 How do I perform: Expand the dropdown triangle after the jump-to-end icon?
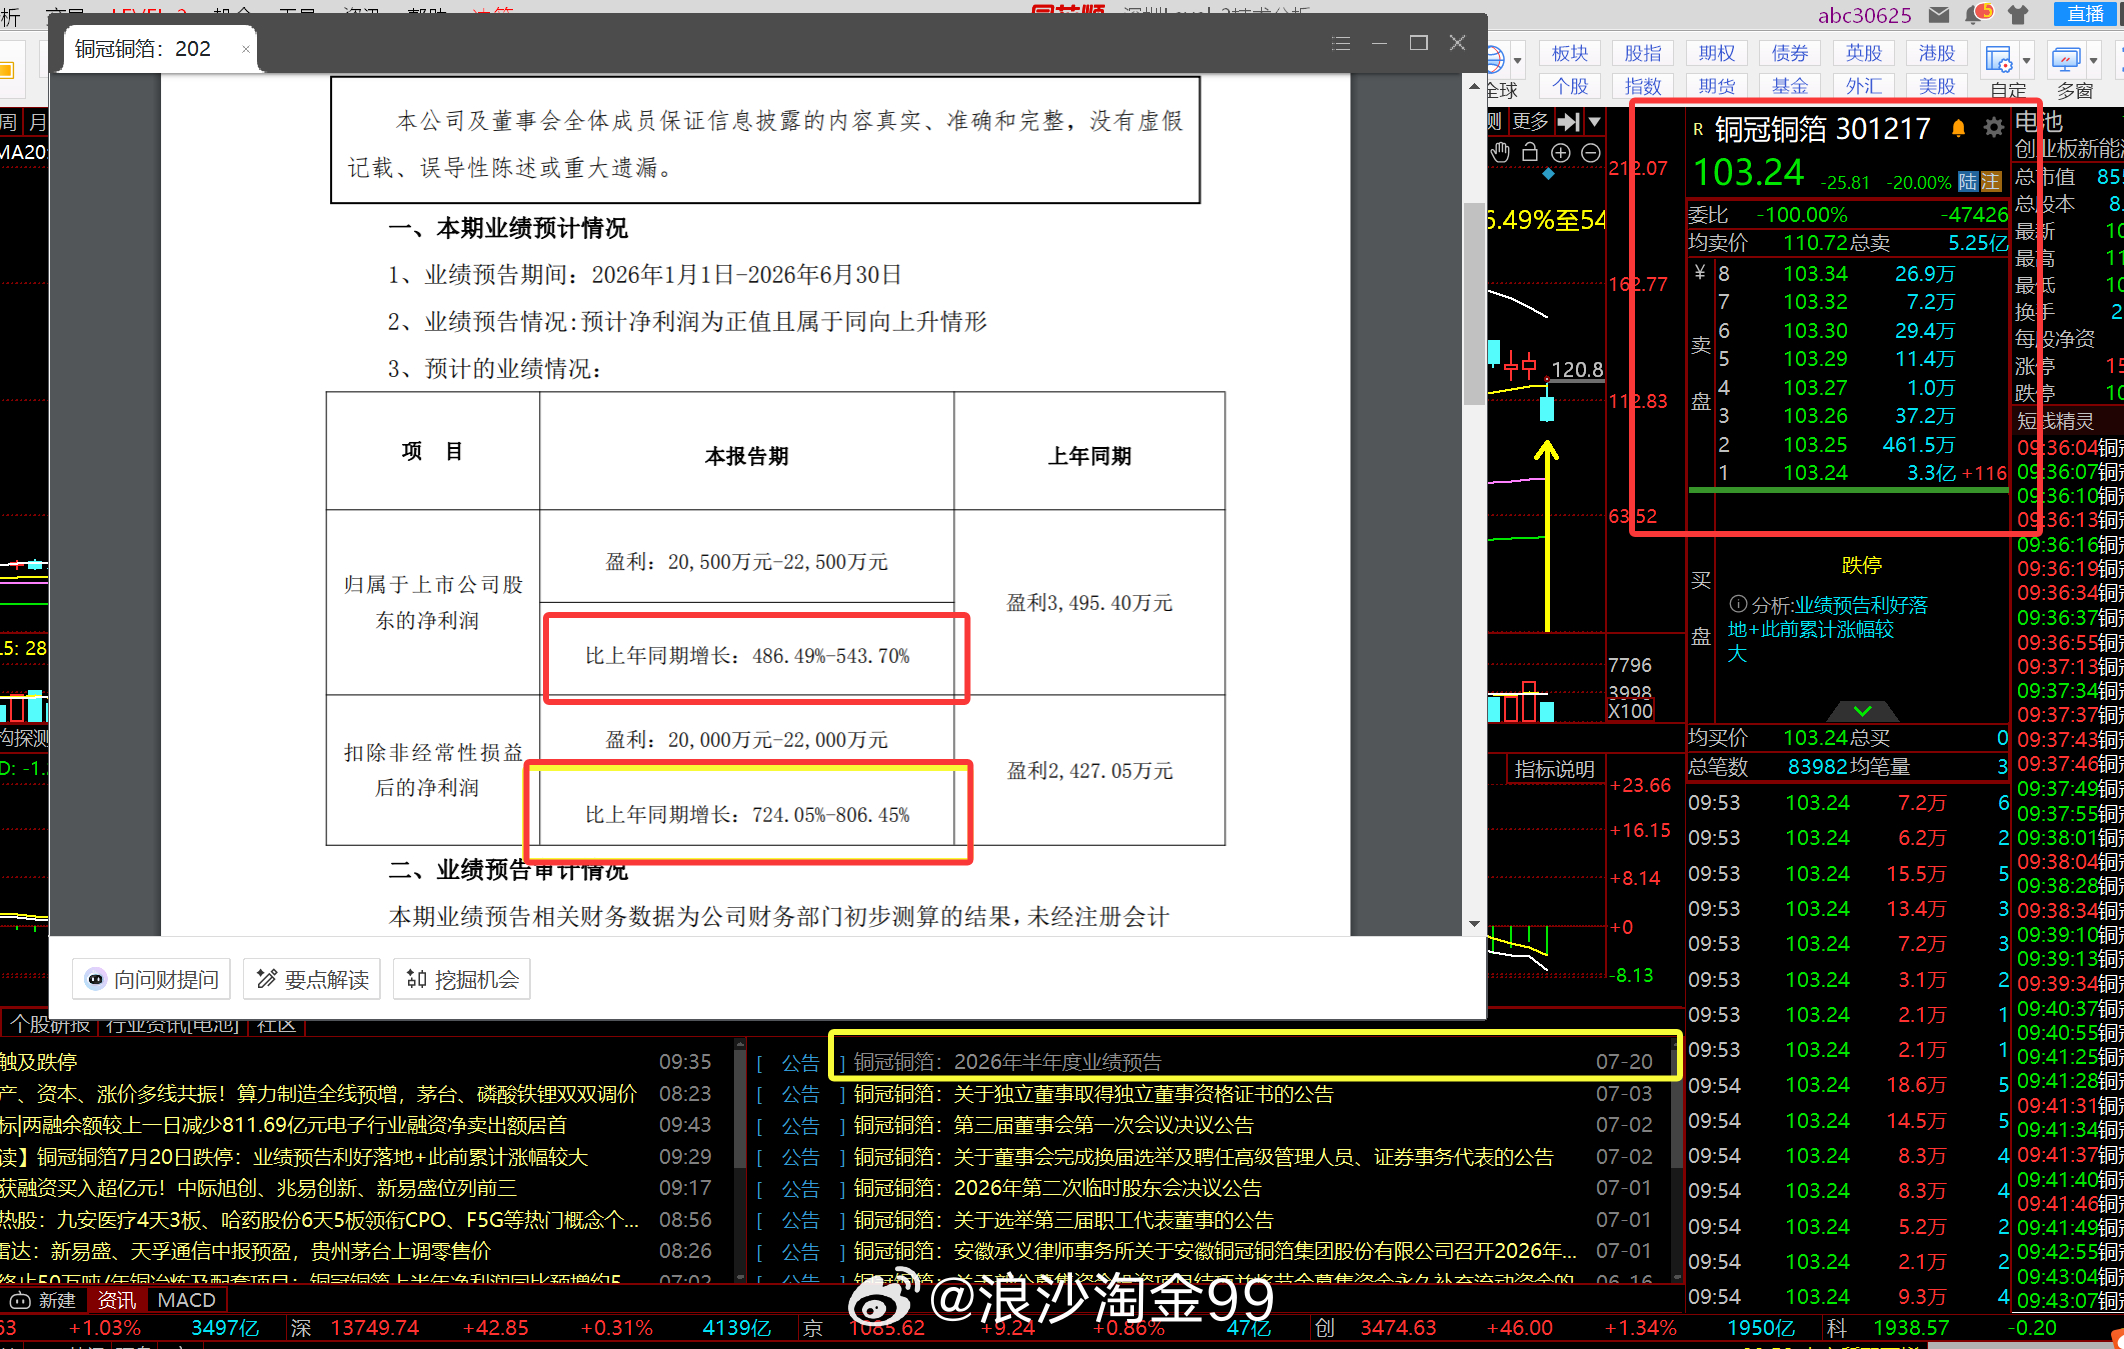click(1595, 122)
